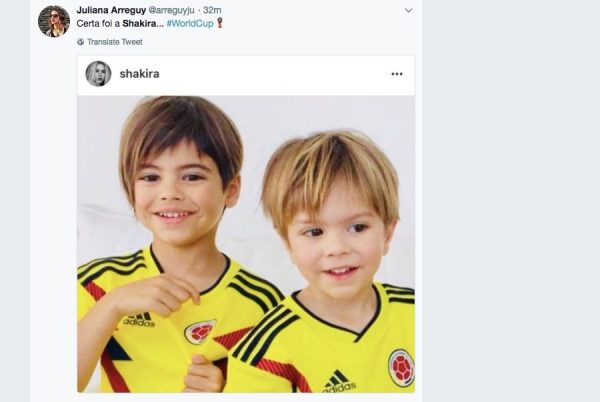The height and width of the screenshot is (402, 600).
Task: Open Juliana Arreguy's profile picture
Action: (54, 21)
